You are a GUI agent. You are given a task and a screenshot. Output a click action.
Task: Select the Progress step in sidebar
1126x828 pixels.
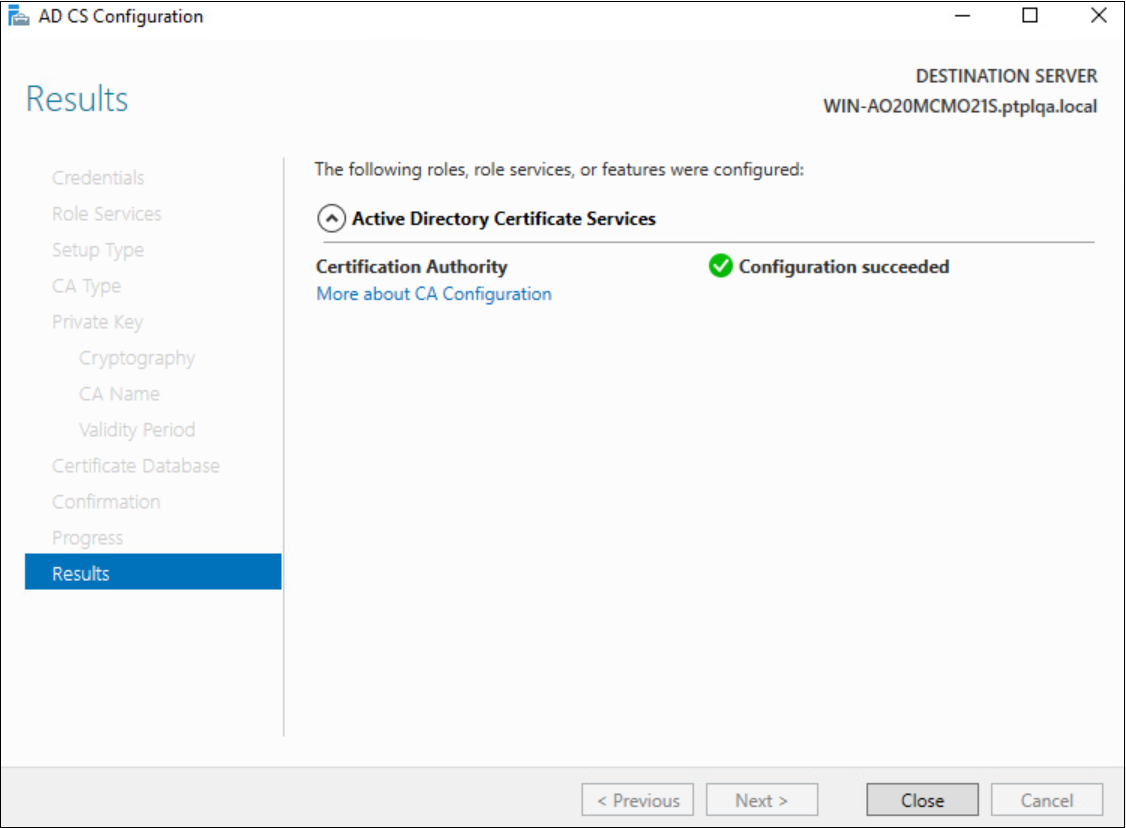tap(87, 538)
